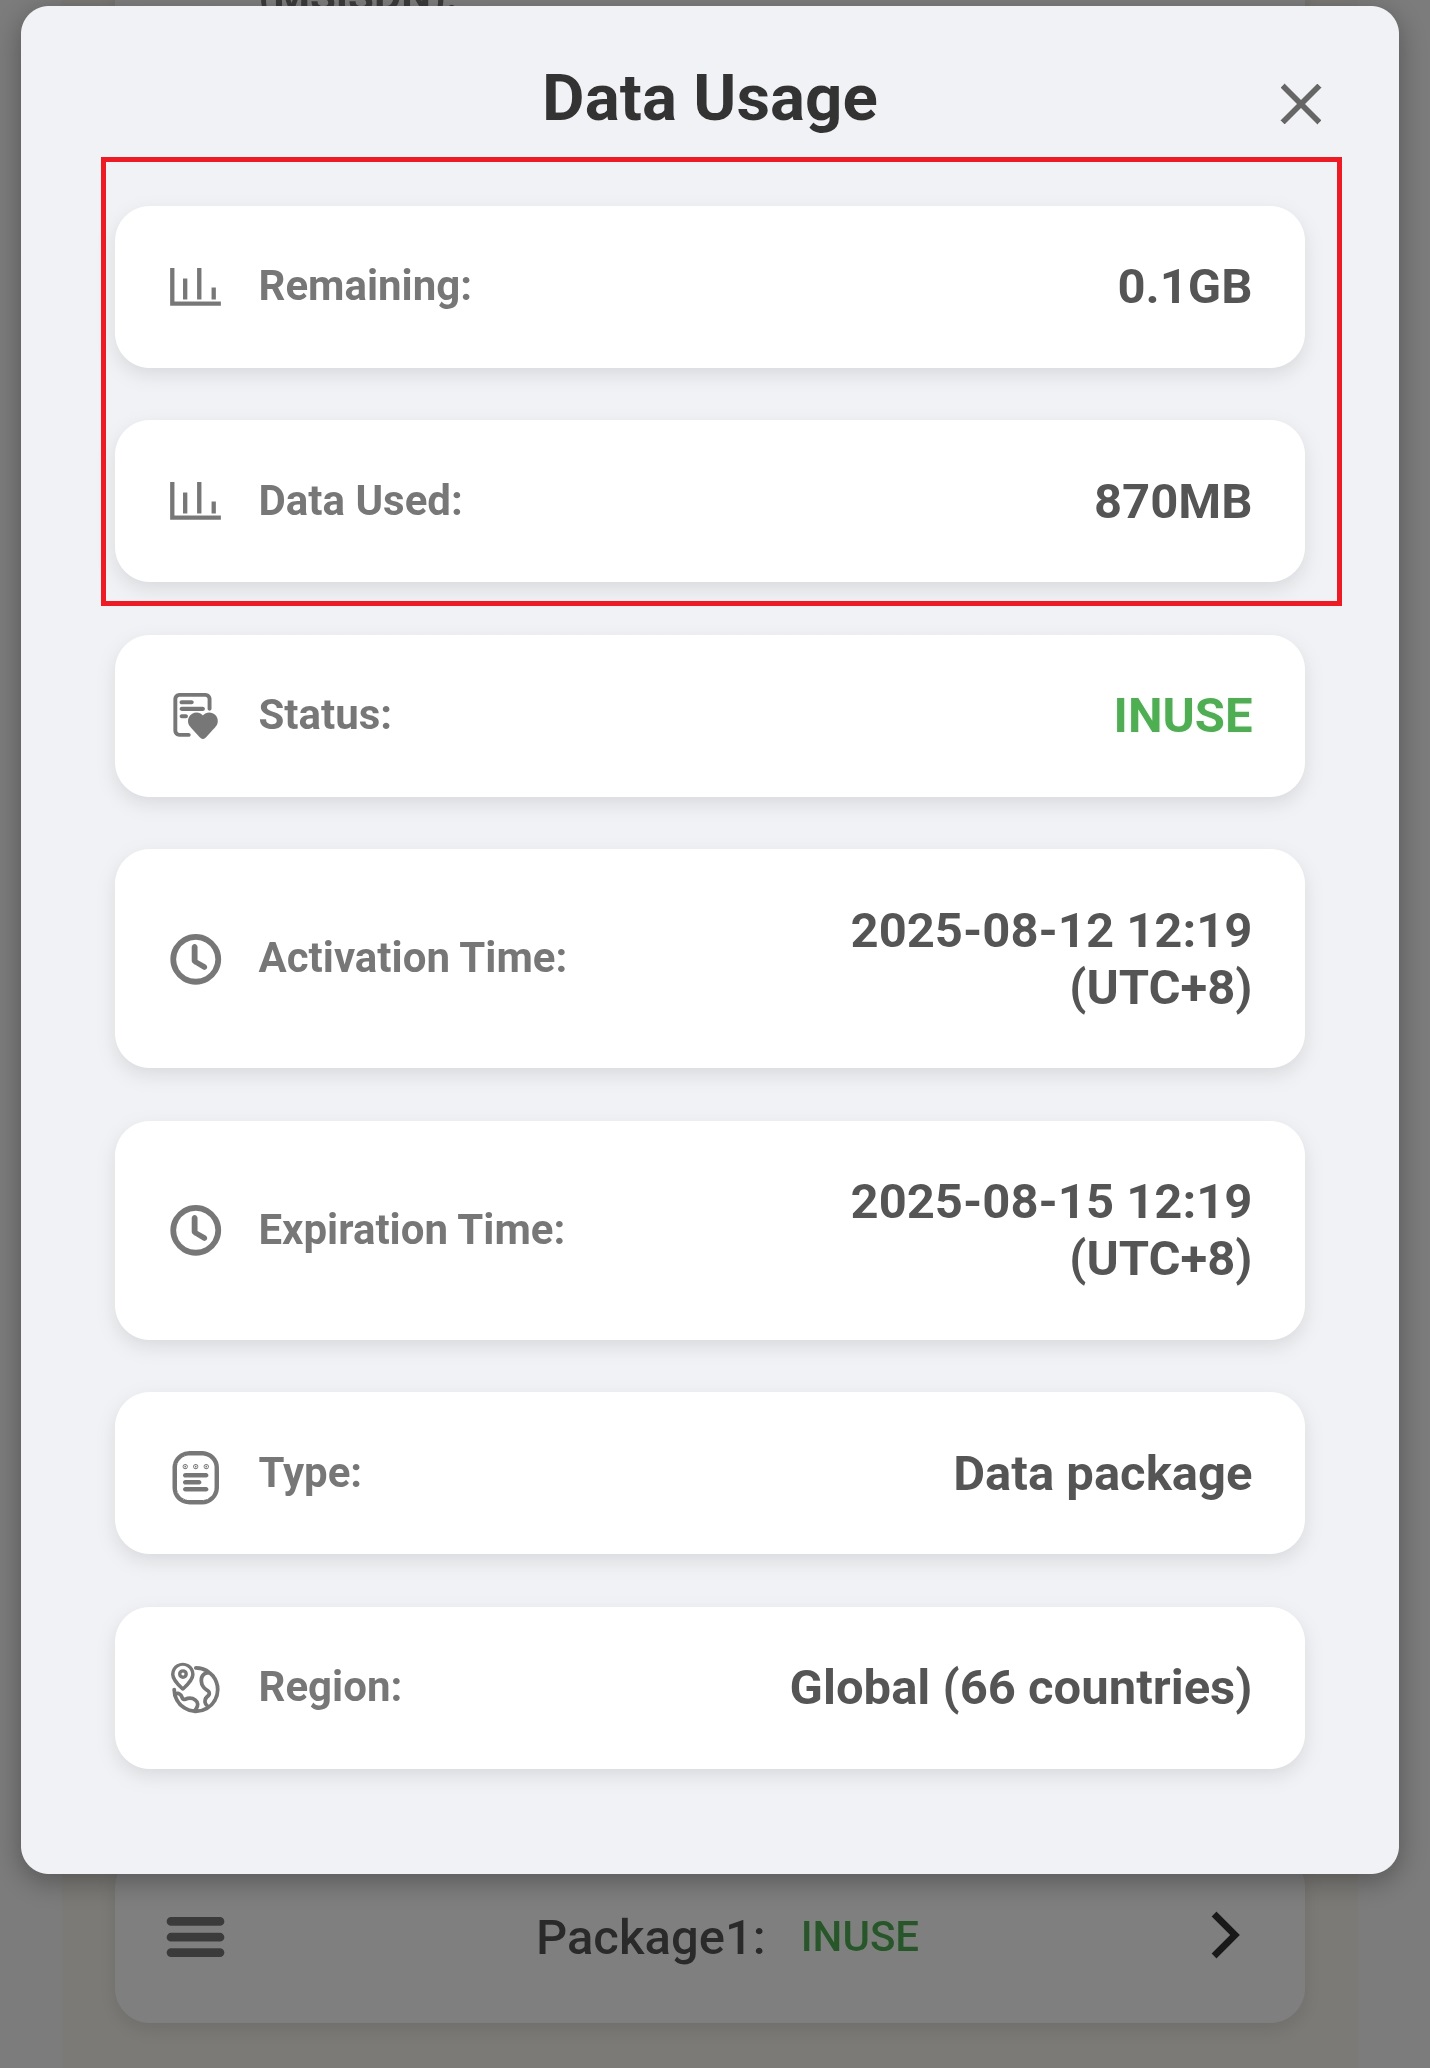Select the Package1 INUSE row
The image size is (1430, 2068).
pos(710,1946)
